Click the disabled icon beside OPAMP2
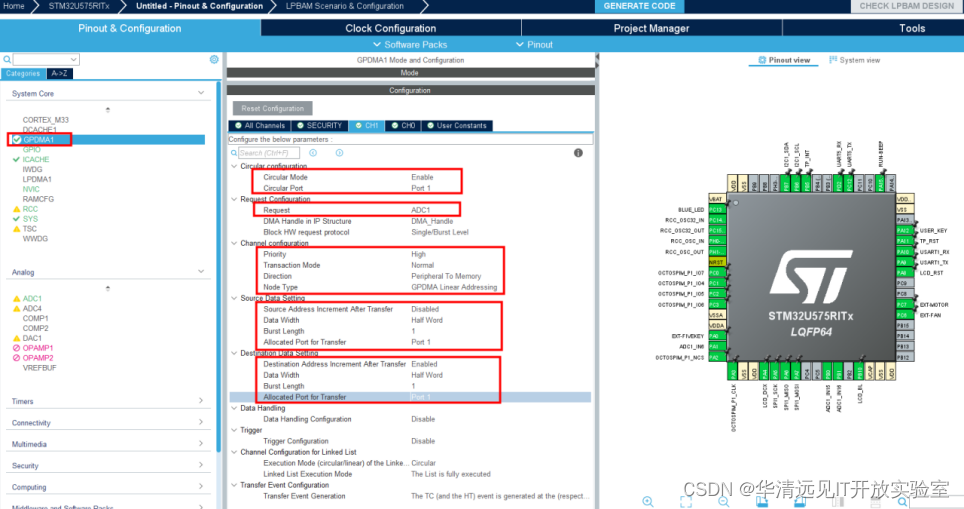The width and height of the screenshot is (964, 509). (x=17, y=358)
